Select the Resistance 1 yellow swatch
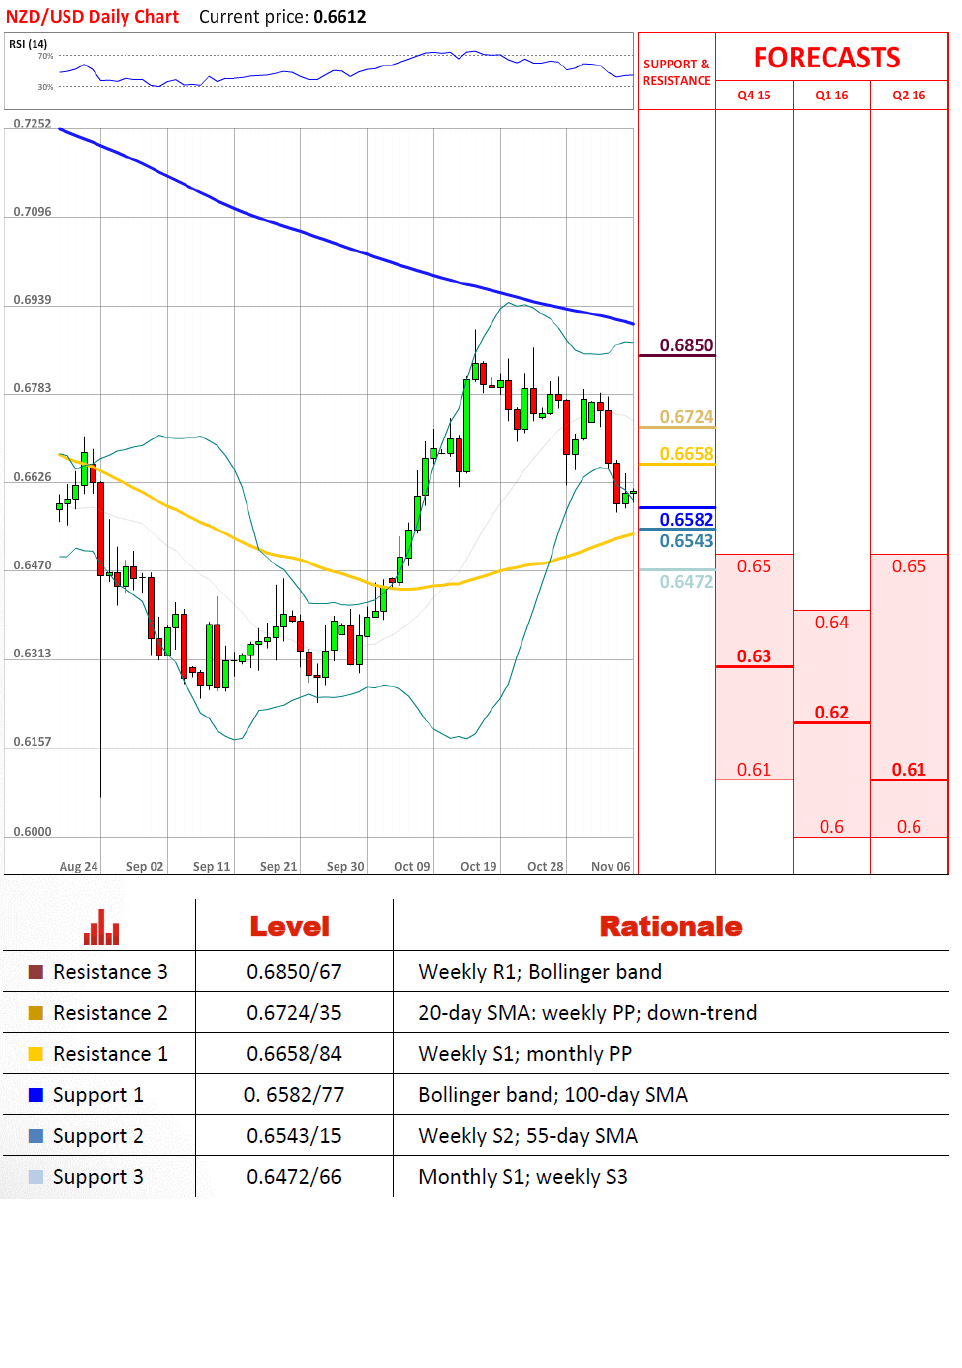The height and width of the screenshot is (1368, 962). tap(36, 1054)
